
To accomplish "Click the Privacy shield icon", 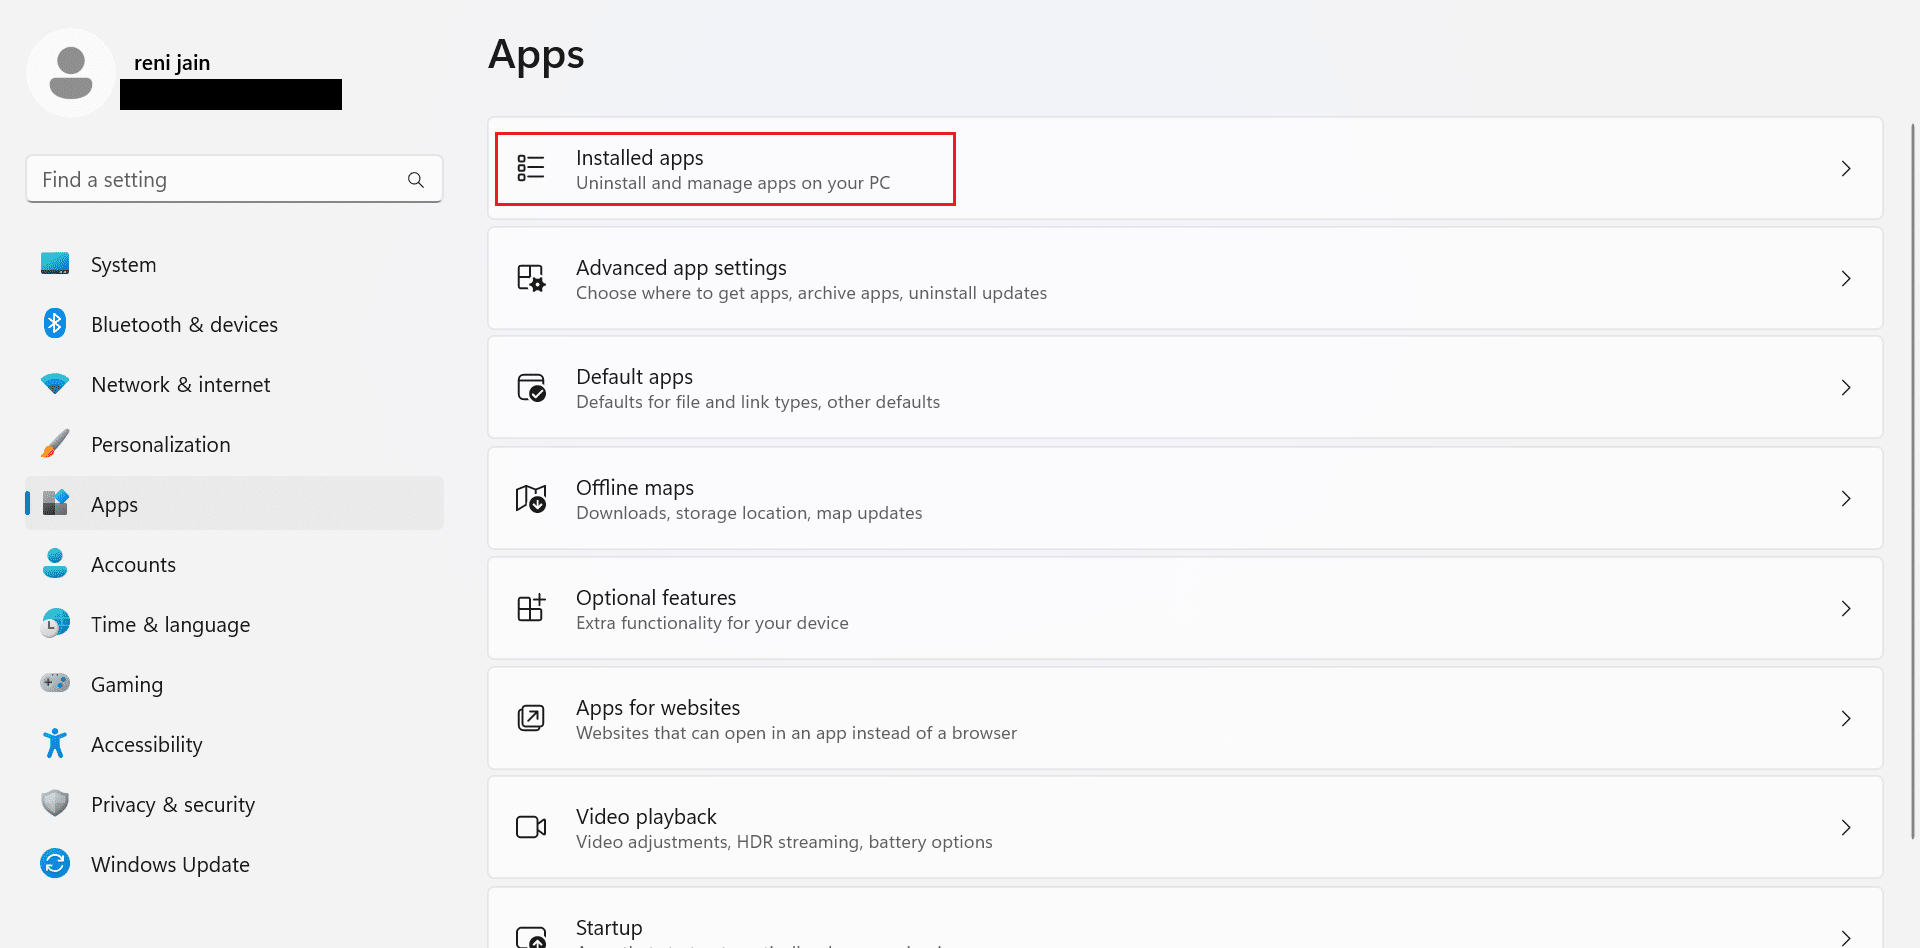I will [x=55, y=803].
